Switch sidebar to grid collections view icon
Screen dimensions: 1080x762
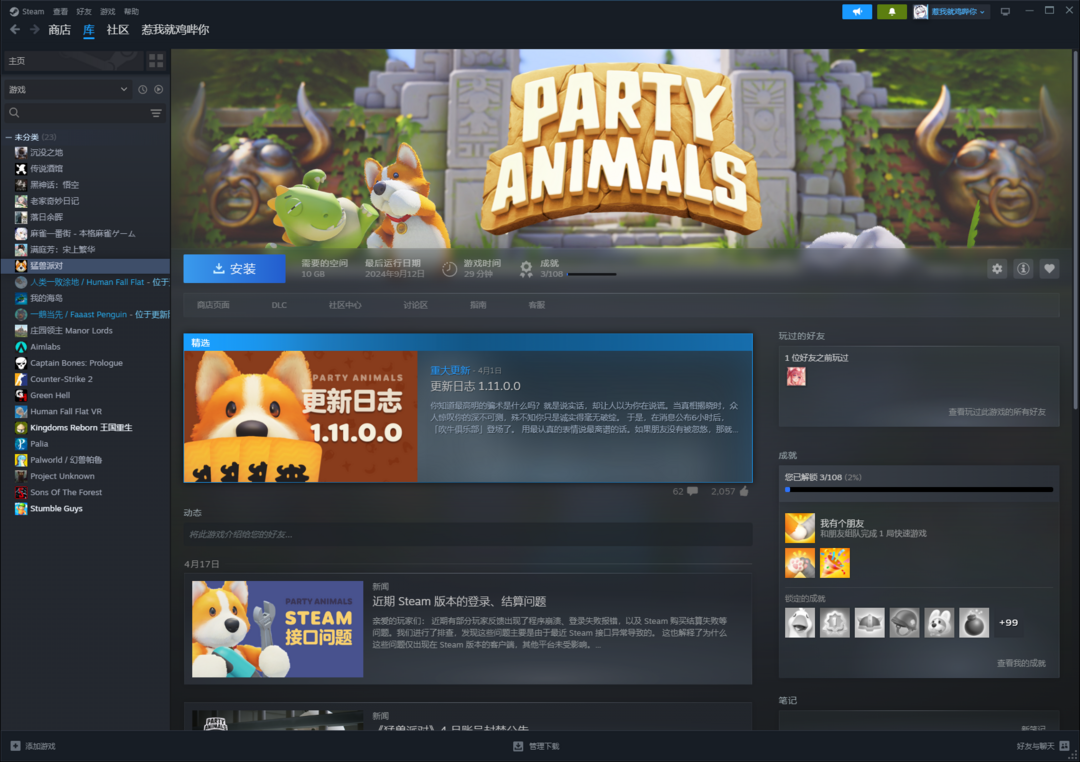pyautogui.click(x=156, y=61)
